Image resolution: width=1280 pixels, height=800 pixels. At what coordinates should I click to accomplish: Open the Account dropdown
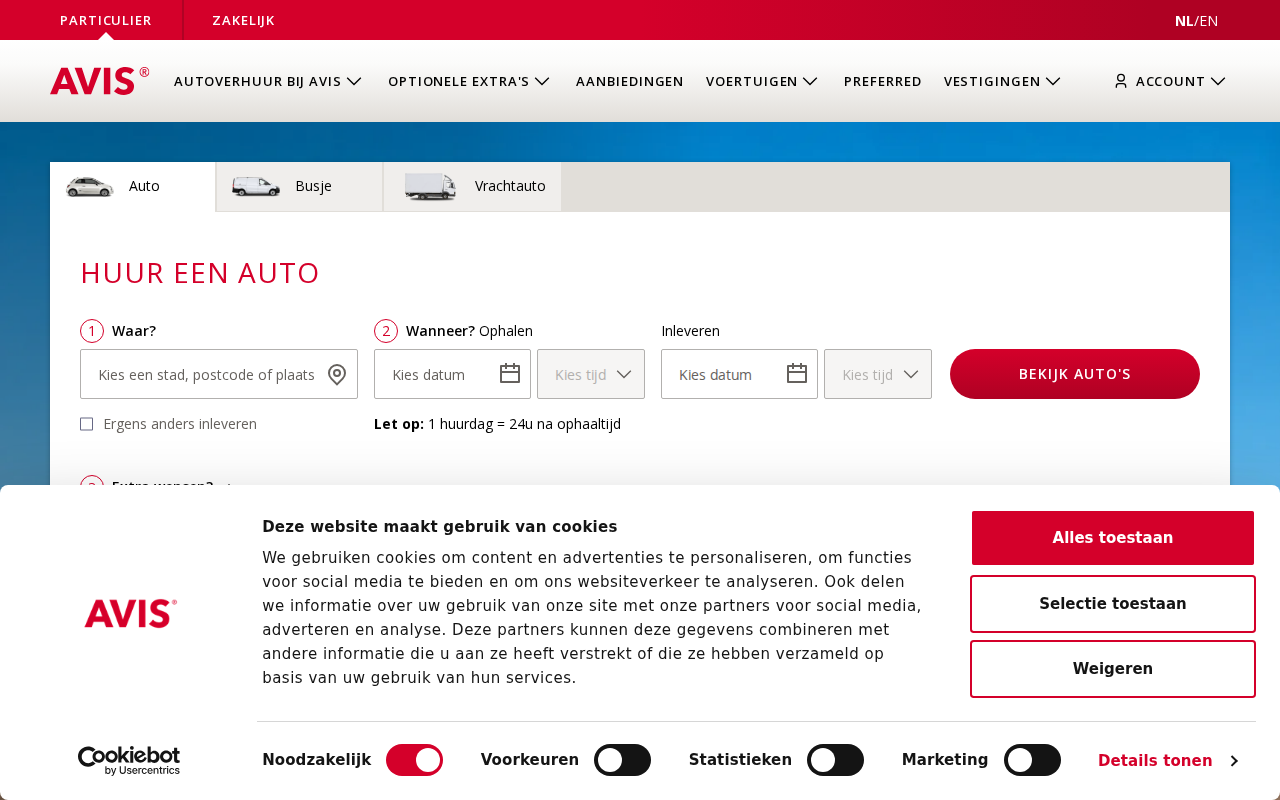1170,81
